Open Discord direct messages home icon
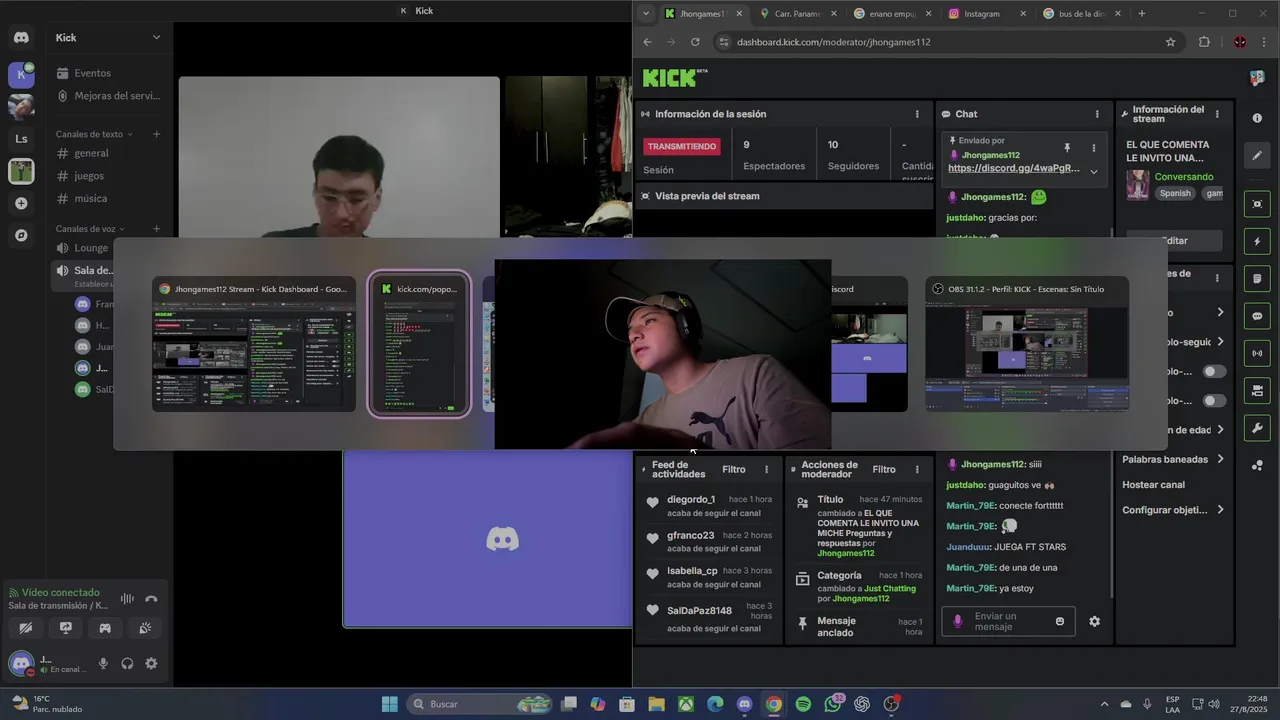The height and width of the screenshot is (720, 1280). pos(21,37)
